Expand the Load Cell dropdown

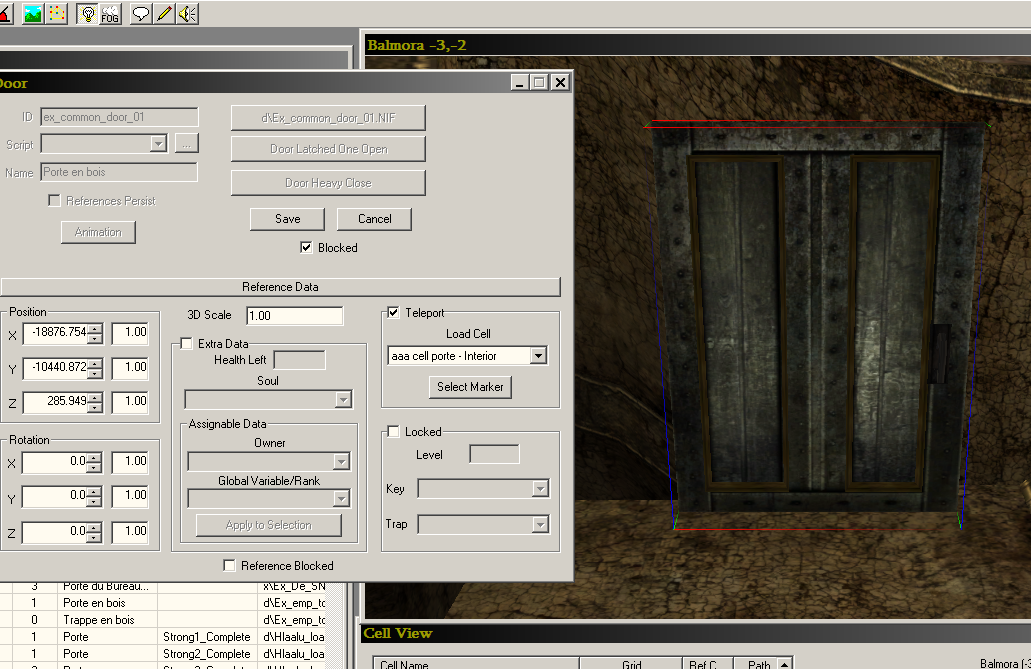pos(539,356)
